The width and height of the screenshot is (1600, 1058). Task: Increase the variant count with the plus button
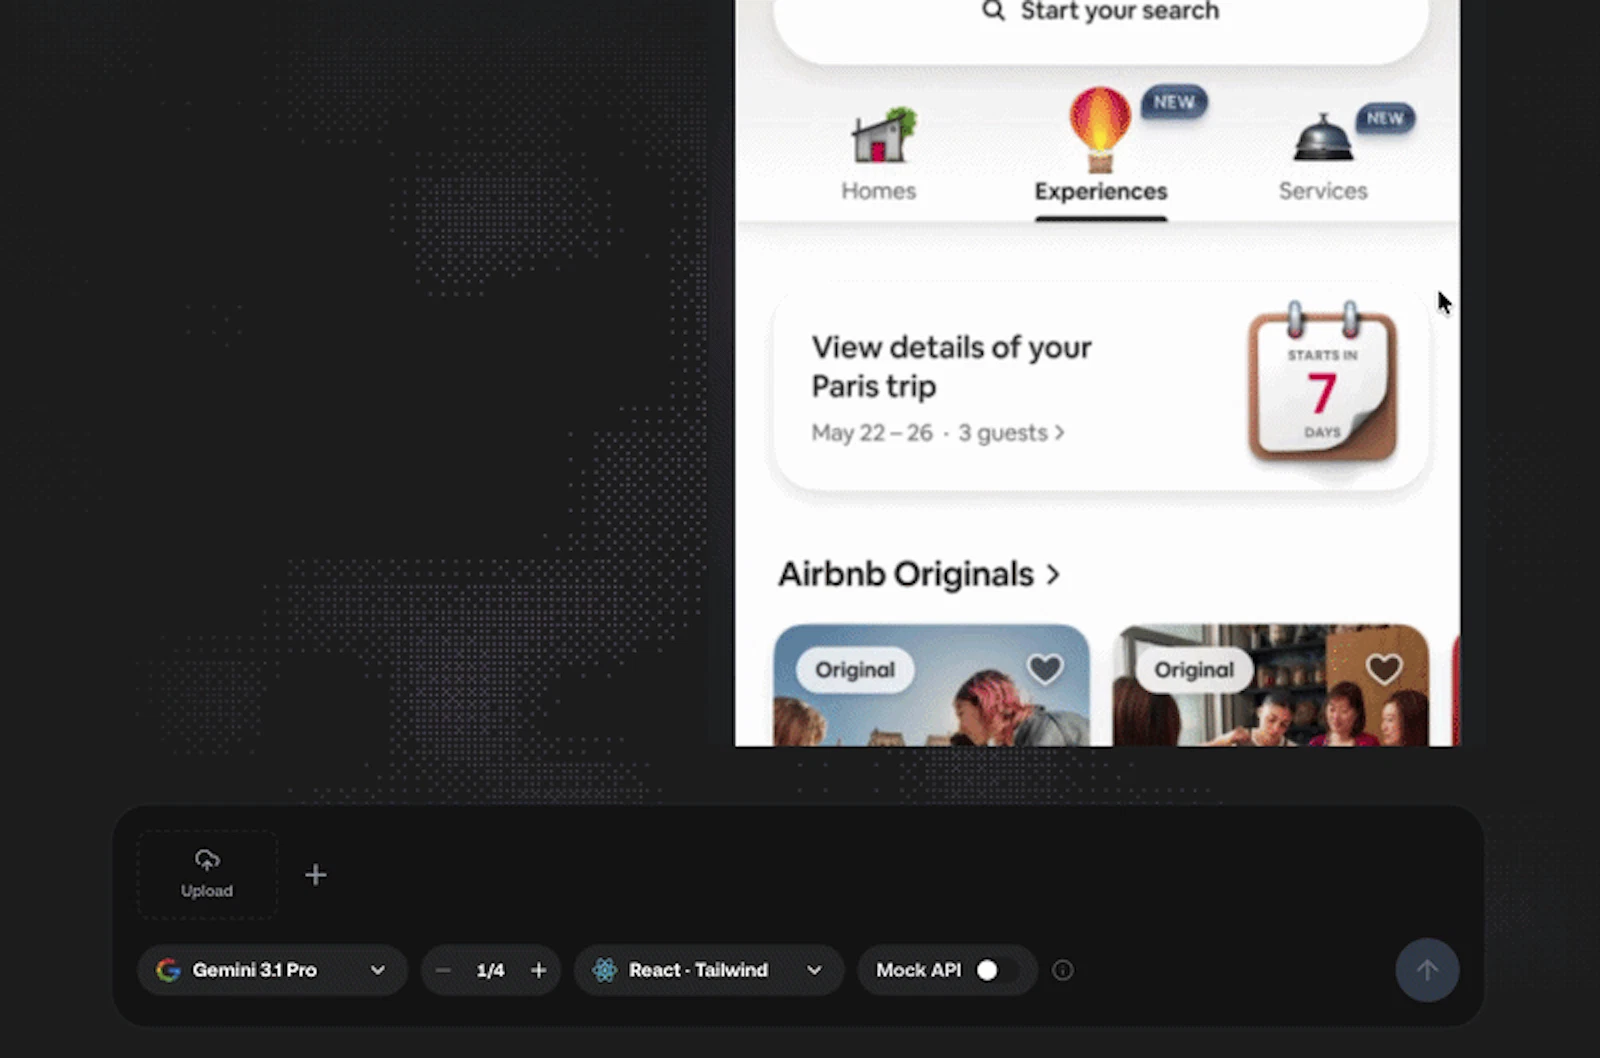(x=538, y=970)
